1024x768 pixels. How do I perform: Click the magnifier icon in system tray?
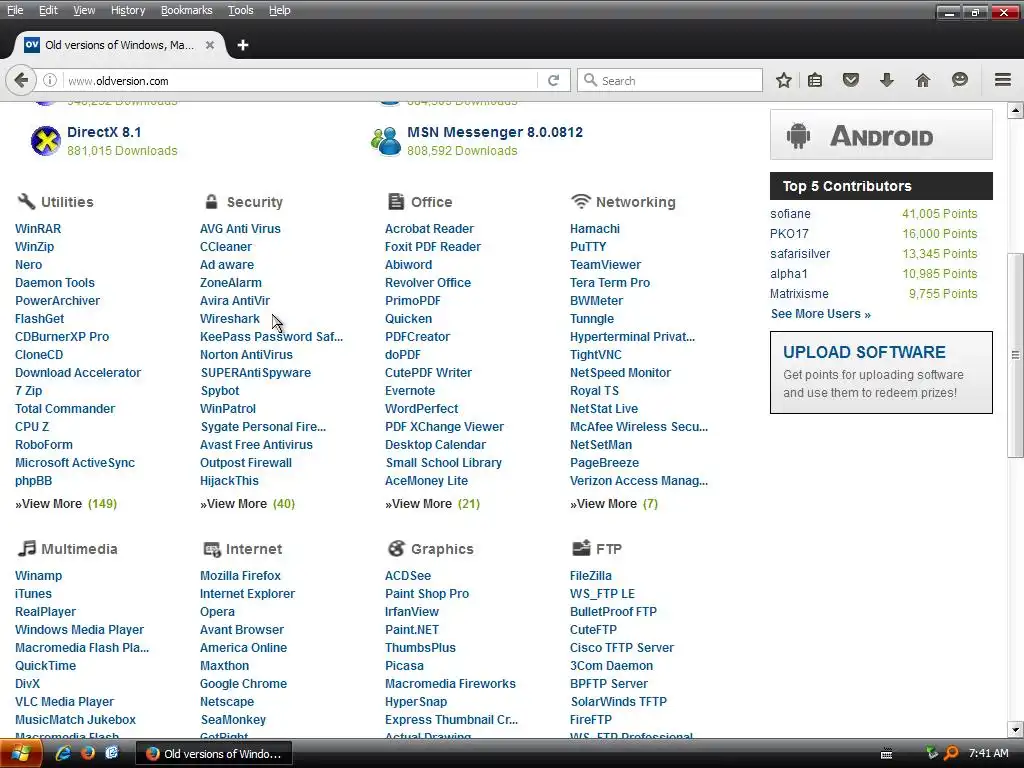coord(951,753)
